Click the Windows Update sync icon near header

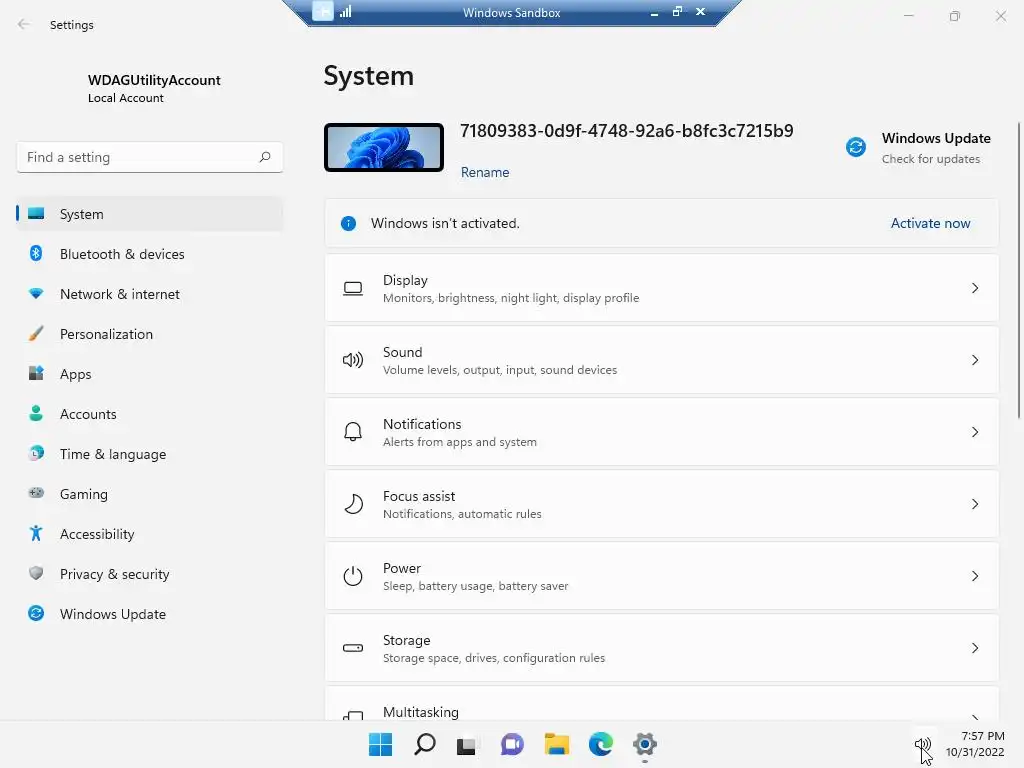[856, 147]
